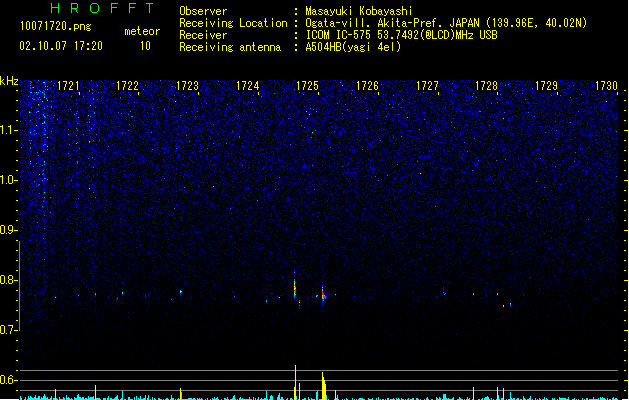Select the file name 10071720.png

56,26
